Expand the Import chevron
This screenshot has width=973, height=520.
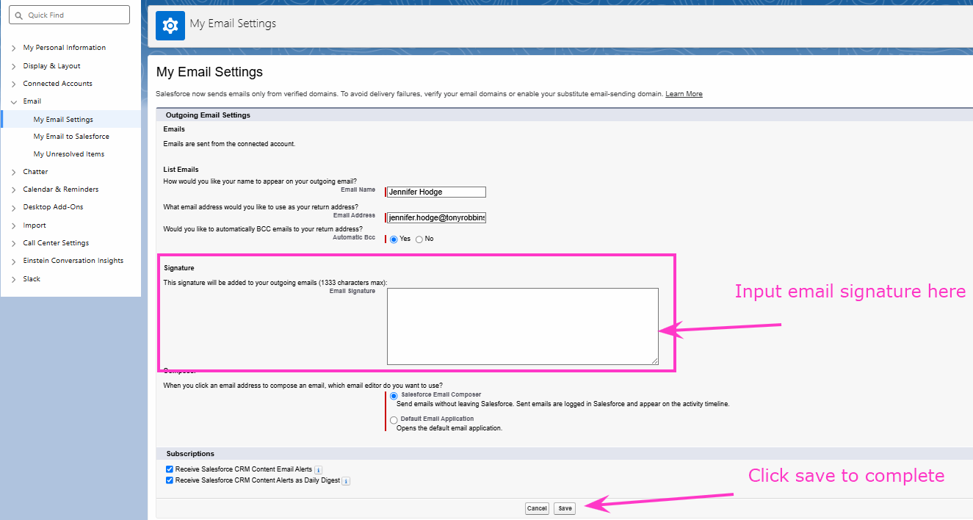pos(14,226)
